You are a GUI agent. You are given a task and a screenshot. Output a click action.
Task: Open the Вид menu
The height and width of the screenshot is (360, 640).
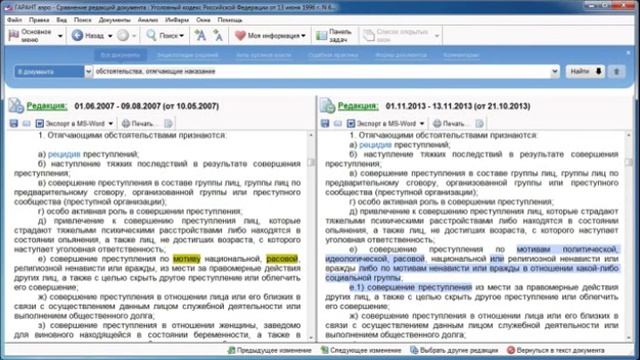click(62, 20)
